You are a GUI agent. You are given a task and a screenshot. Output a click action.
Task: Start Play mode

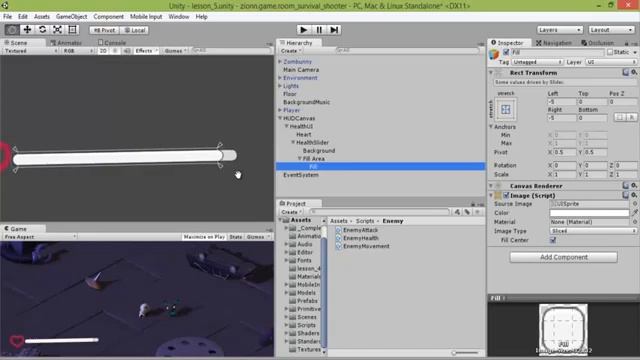(303, 30)
